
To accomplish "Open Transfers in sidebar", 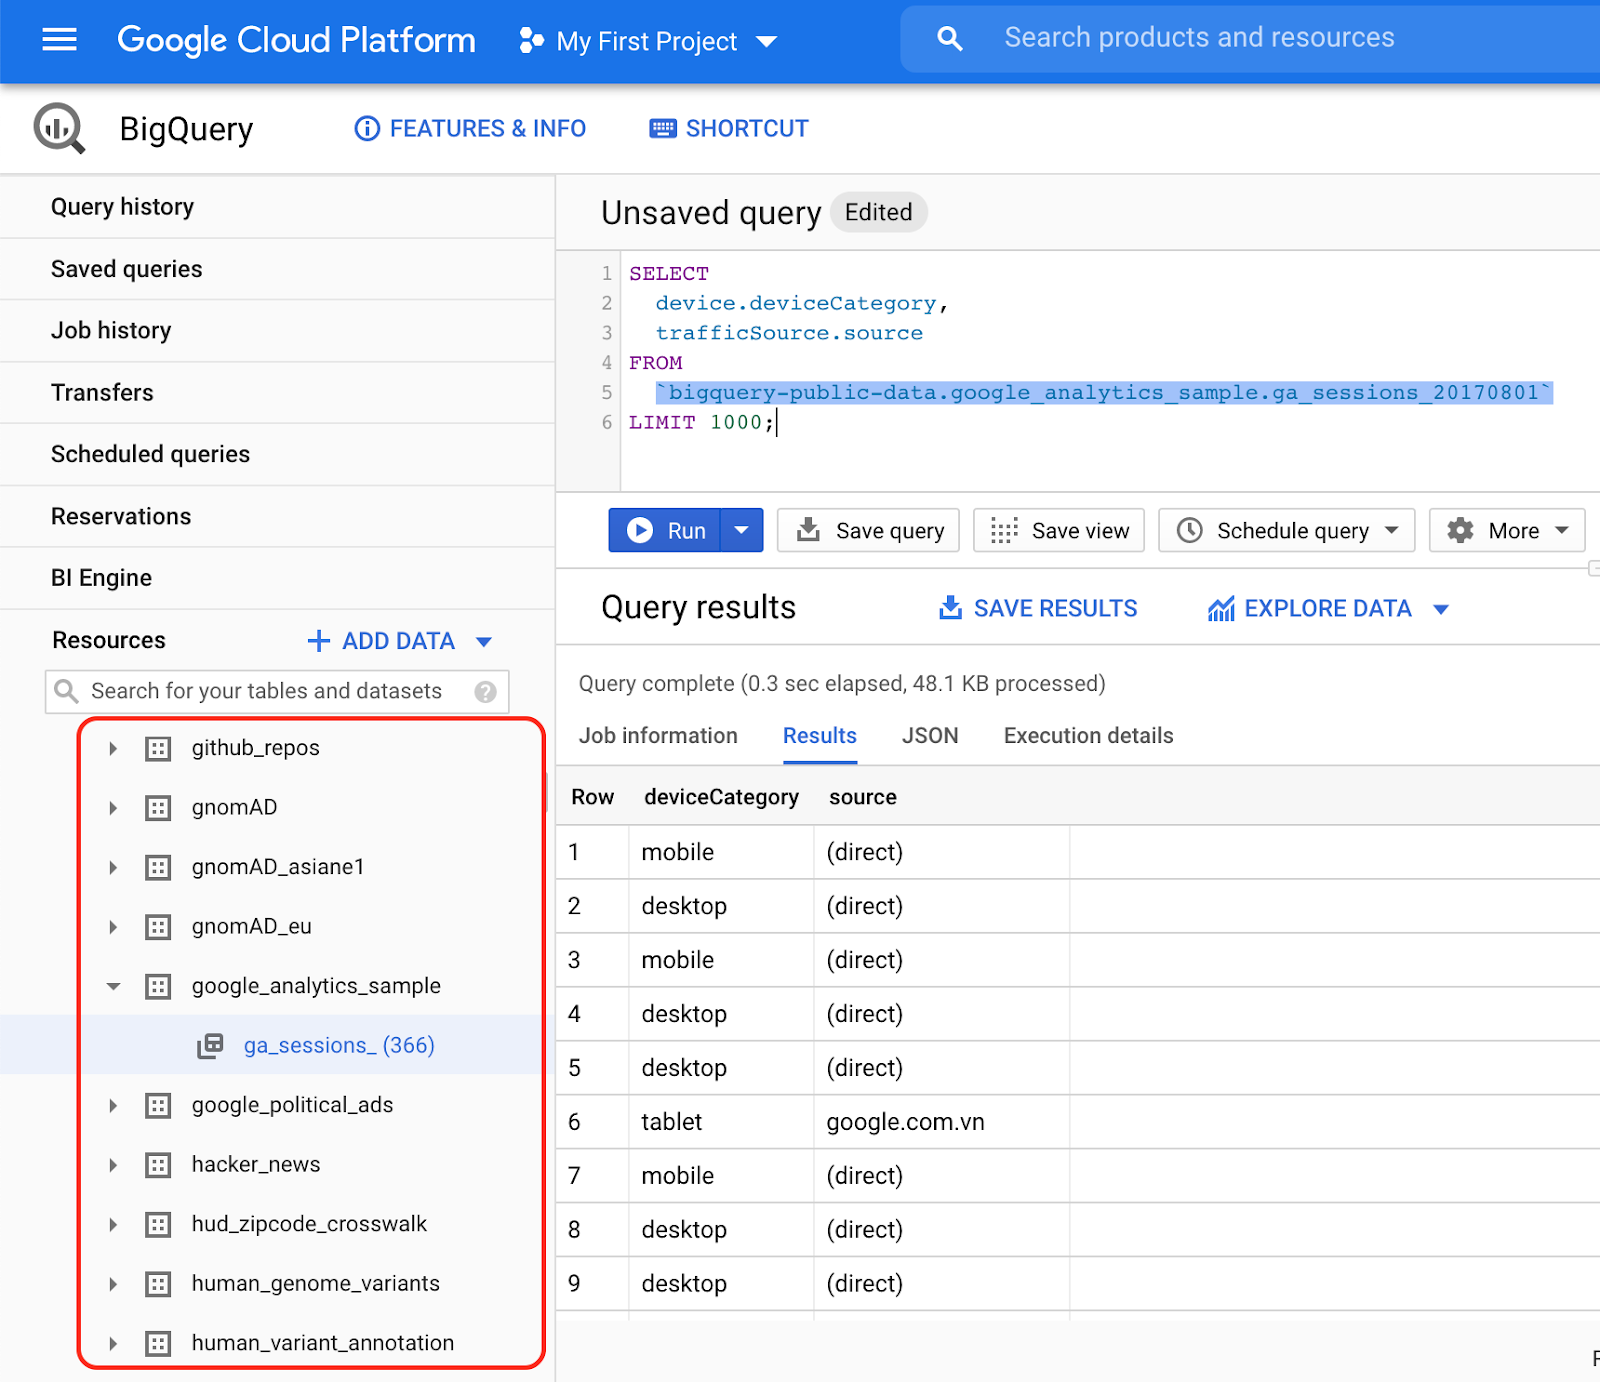I will coord(277,393).
